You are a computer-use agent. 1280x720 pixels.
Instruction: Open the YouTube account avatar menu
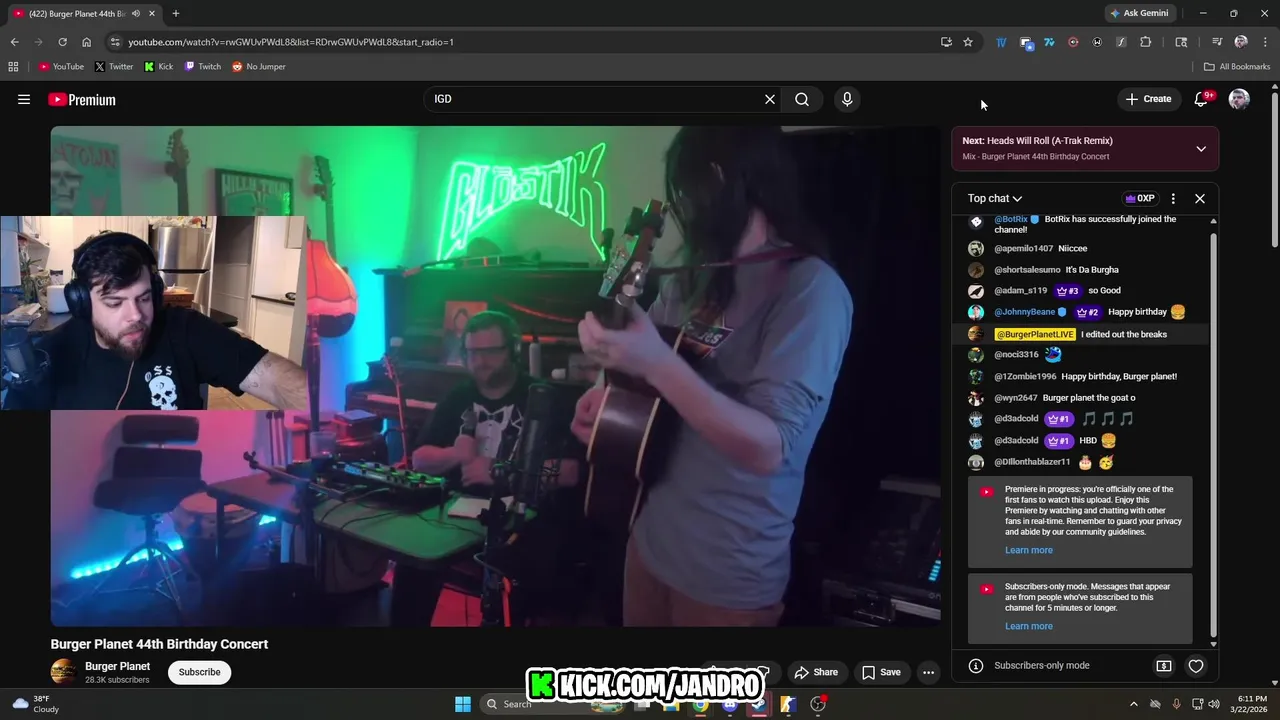(x=1239, y=99)
